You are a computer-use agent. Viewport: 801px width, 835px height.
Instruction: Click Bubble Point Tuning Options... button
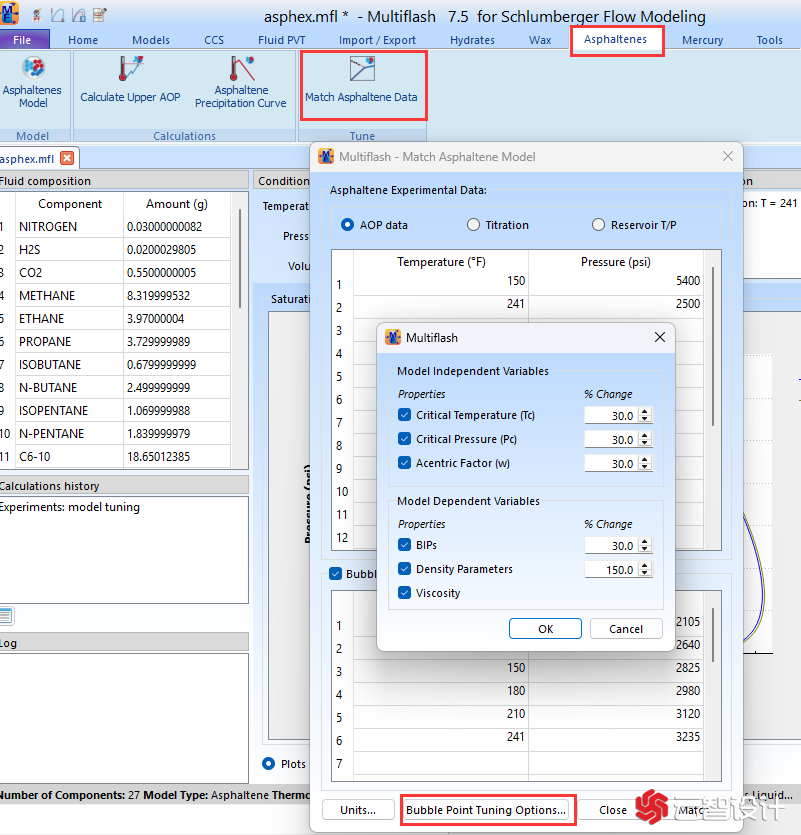pos(486,809)
